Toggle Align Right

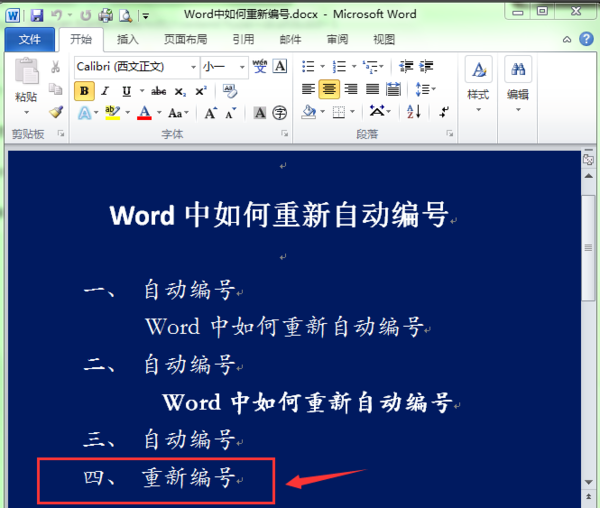(351, 89)
